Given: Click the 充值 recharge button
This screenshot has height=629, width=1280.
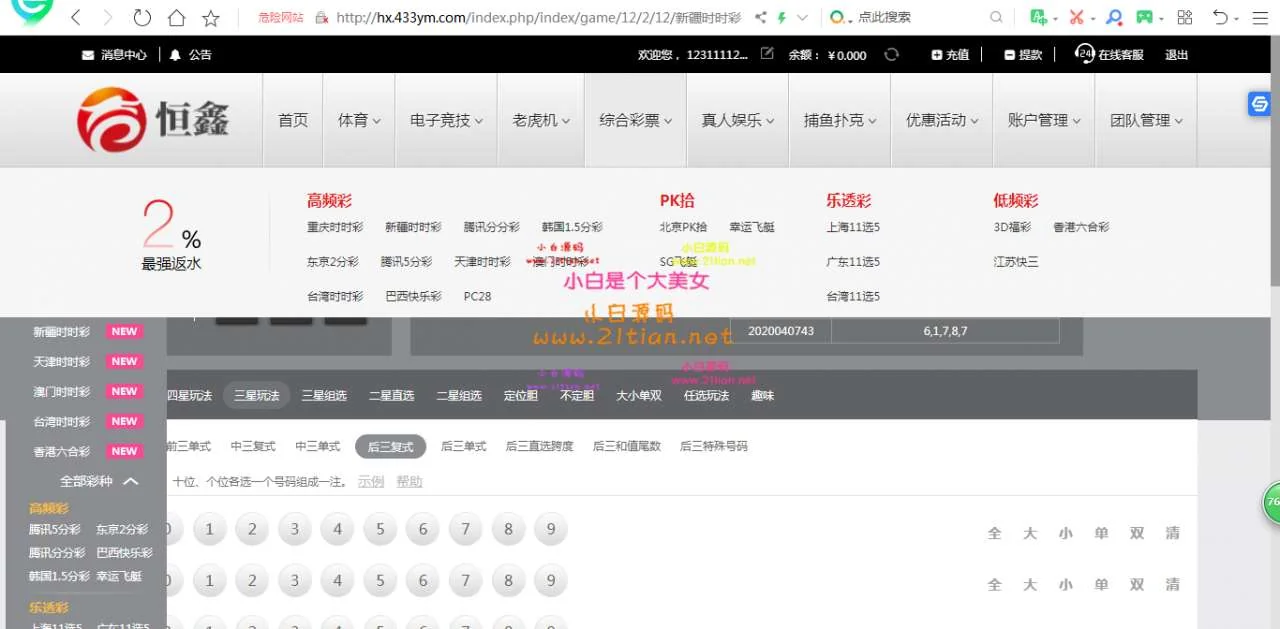Looking at the screenshot, I should (x=949, y=55).
